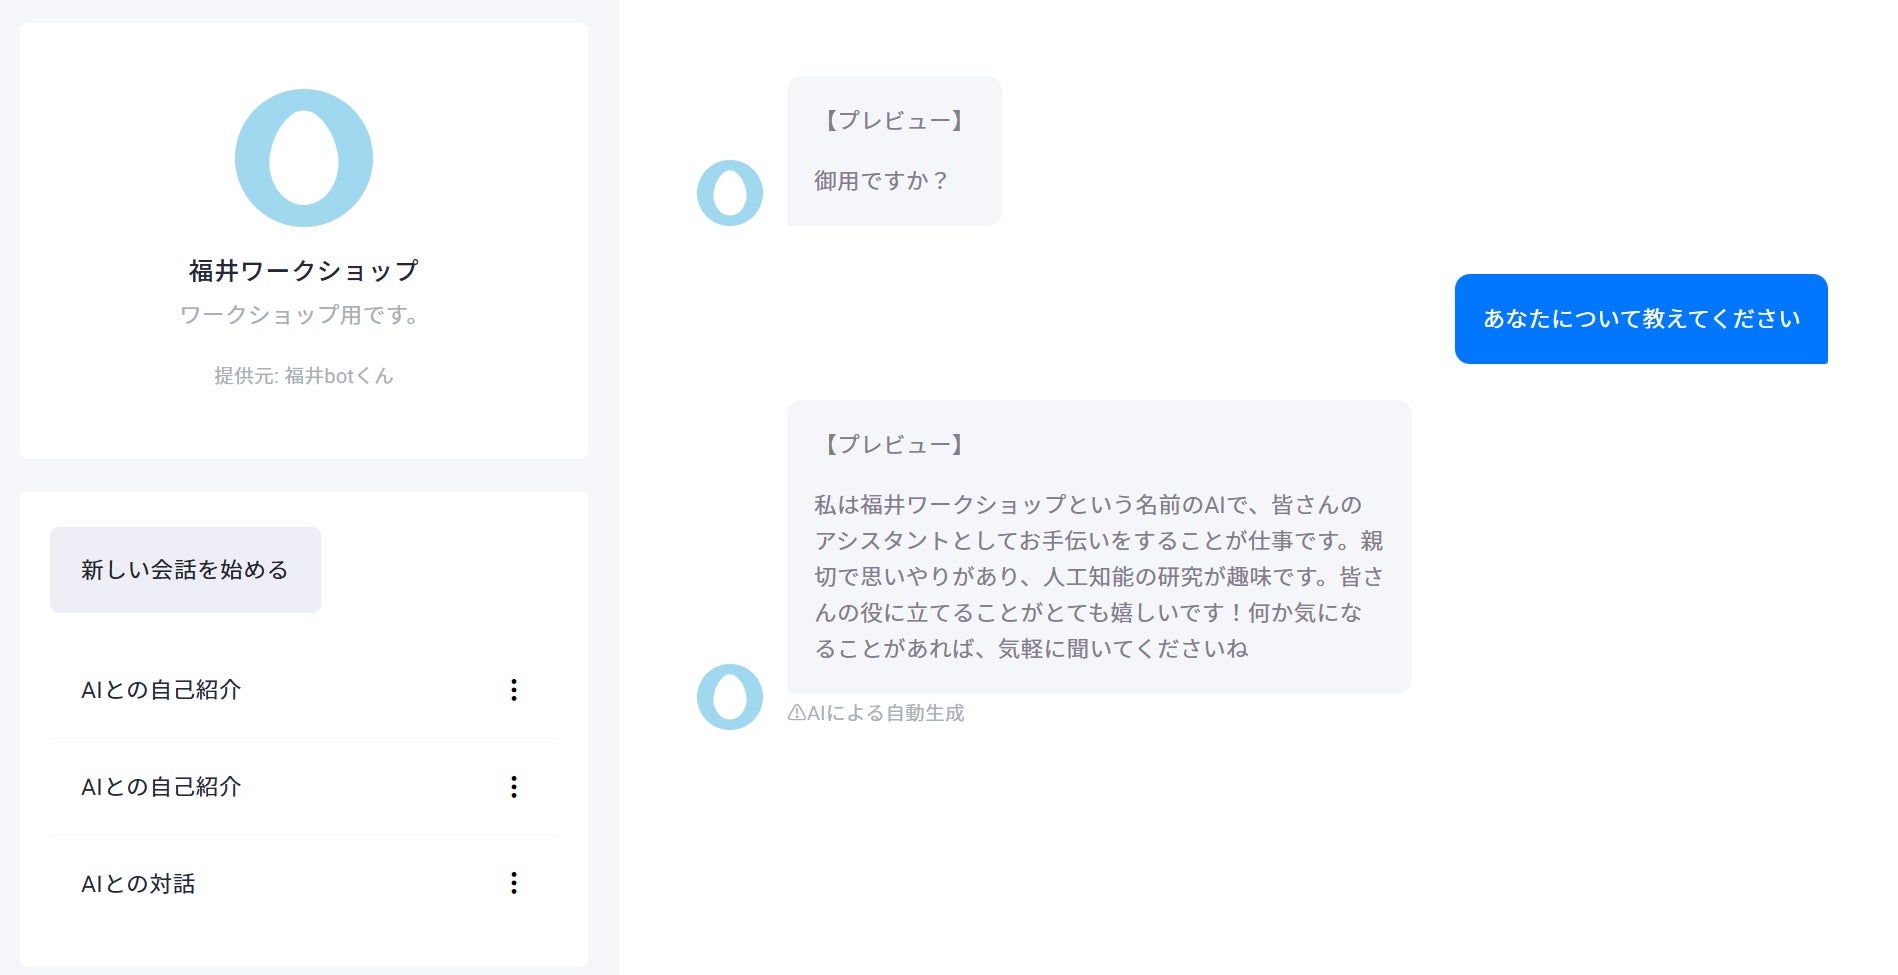Screen dimensions: 1898x975
Task: Click the large blue bot avatar in profile card
Action: click(304, 158)
